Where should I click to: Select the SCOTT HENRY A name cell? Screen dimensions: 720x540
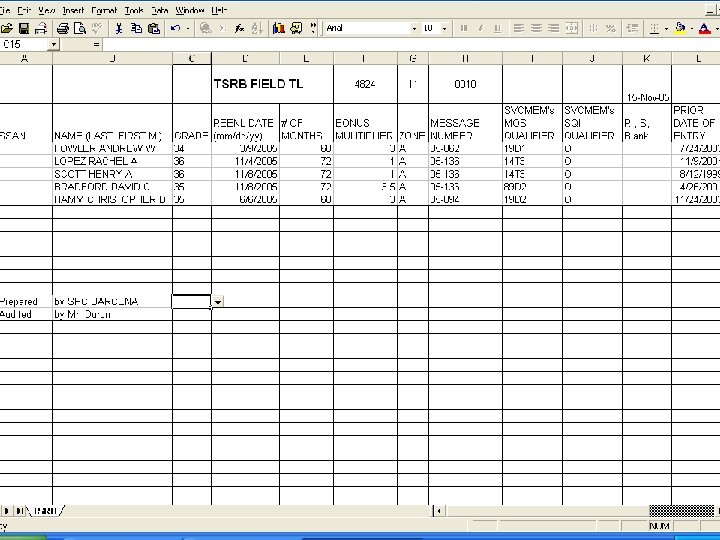click(x=112, y=174)
